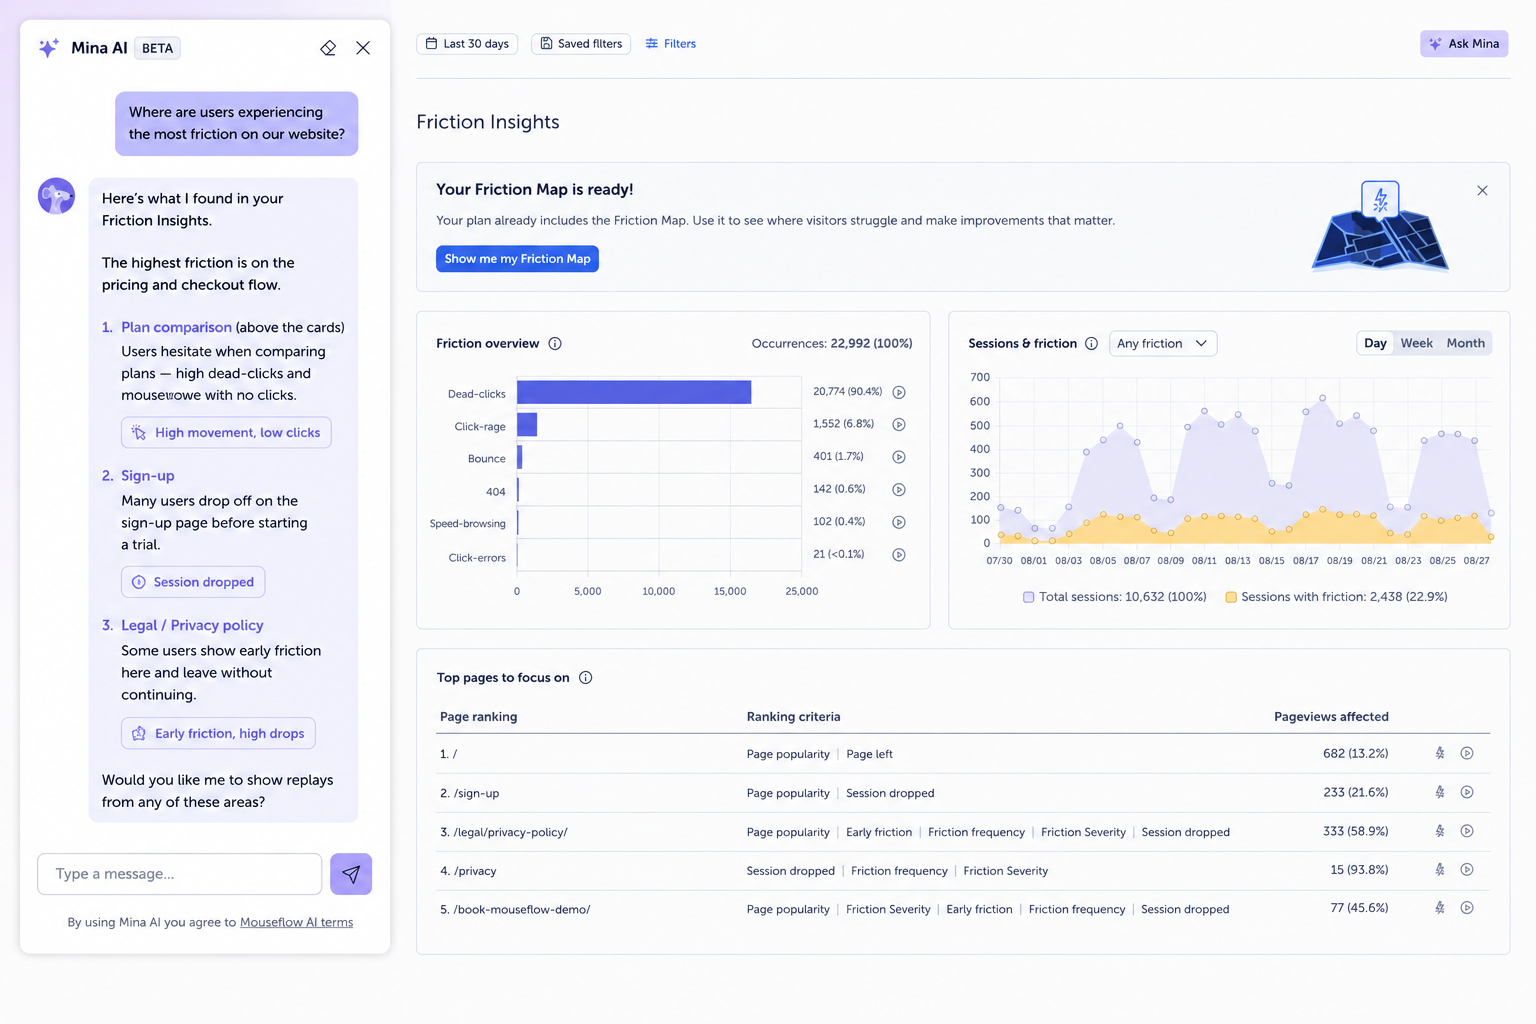Open the Saved filters menu
The image size is (1536, 1024).
click(x=581, y=44)
